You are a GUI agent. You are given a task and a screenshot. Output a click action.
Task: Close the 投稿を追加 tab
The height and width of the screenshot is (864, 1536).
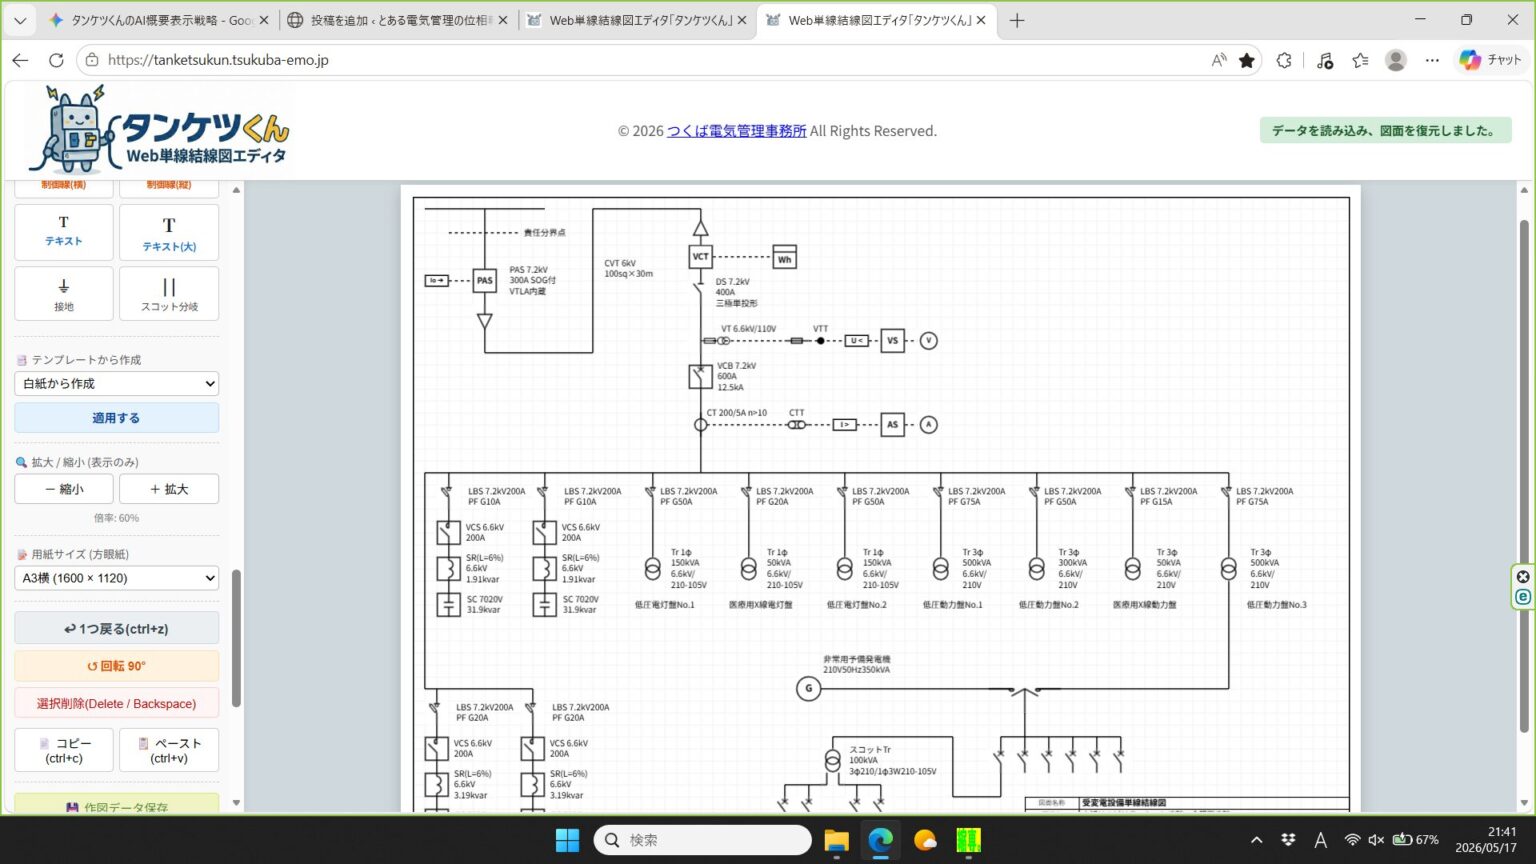(502, 20)
